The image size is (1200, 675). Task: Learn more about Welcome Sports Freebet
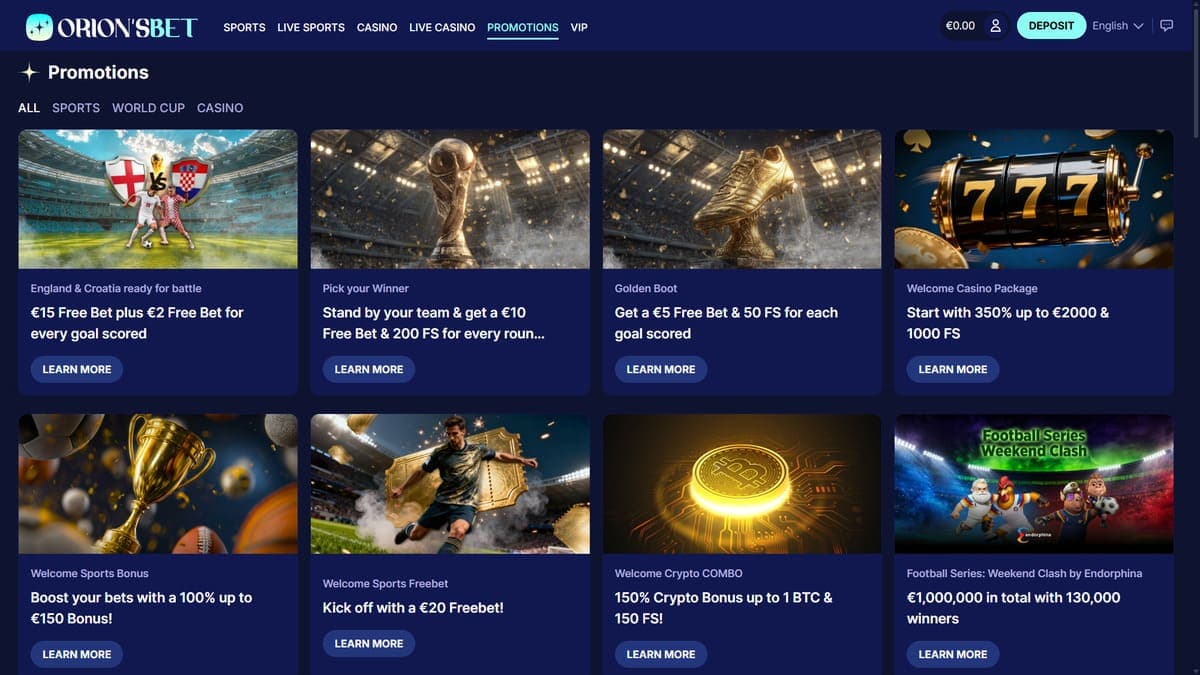coord(369,643)
